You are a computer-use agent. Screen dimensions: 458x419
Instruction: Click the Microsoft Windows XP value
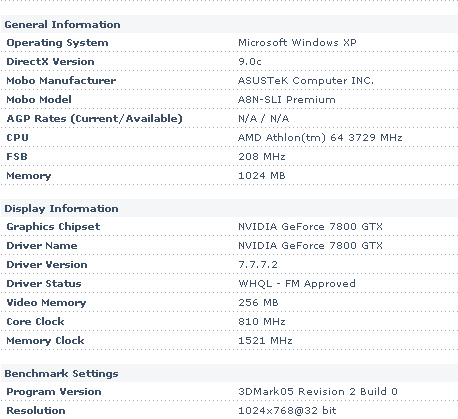pyautogui.click(x=297, y=43)
